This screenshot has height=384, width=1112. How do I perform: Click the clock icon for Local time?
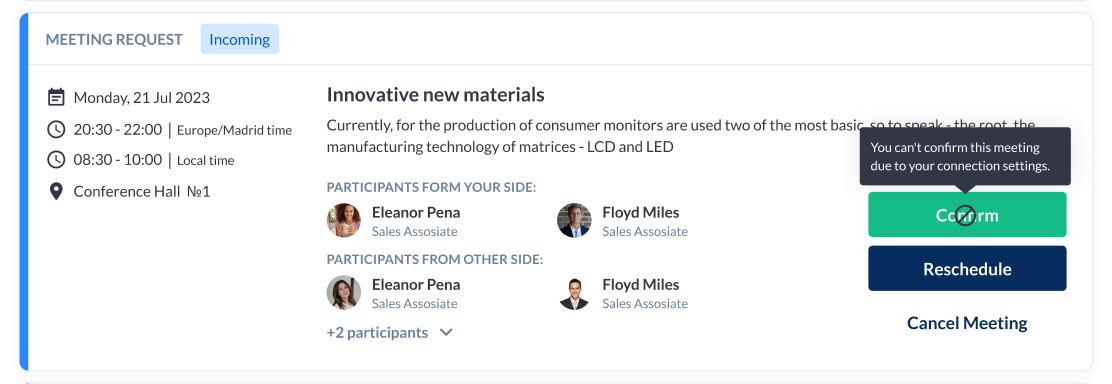tap(56, 160)
